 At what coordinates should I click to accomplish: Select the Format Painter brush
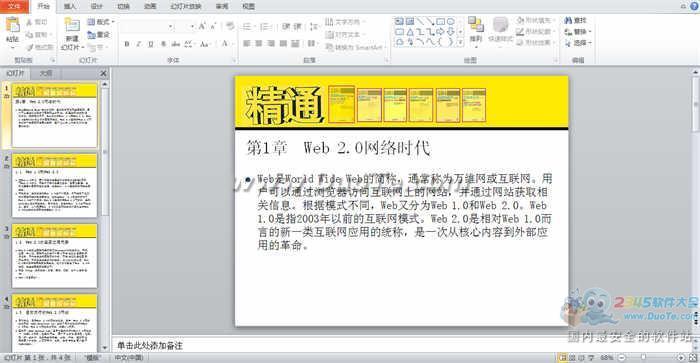29,47
